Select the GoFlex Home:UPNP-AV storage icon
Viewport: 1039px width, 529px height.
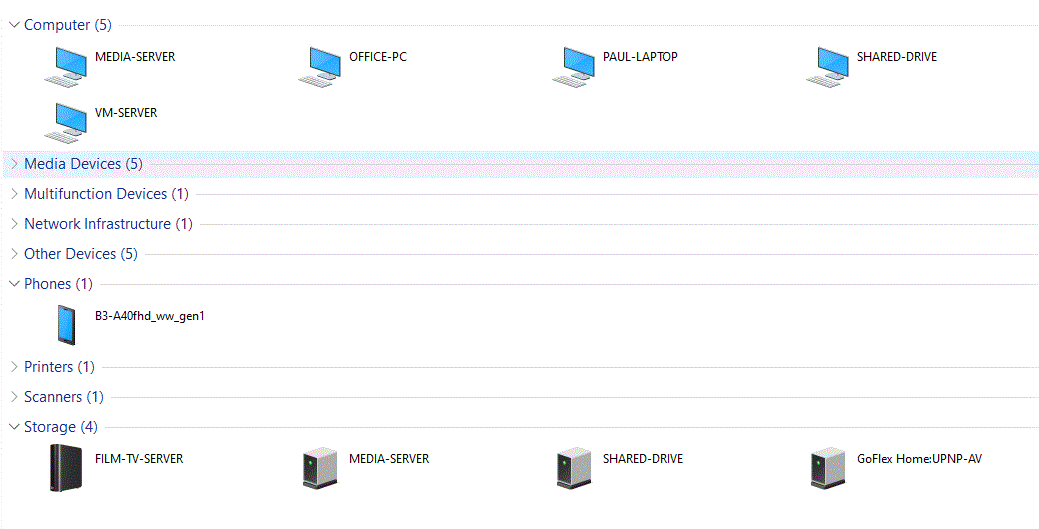(828, 468)
